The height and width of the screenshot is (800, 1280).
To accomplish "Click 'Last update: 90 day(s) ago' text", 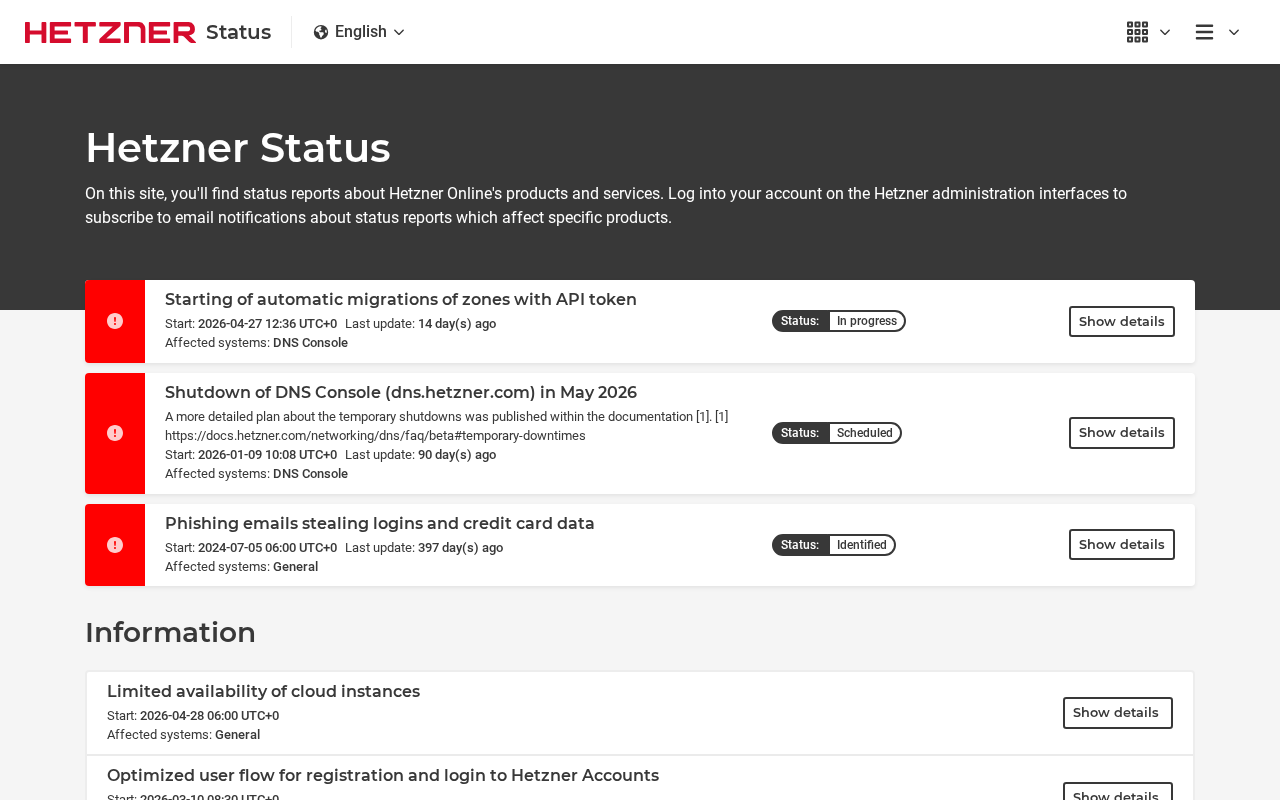I will (420, 455).
